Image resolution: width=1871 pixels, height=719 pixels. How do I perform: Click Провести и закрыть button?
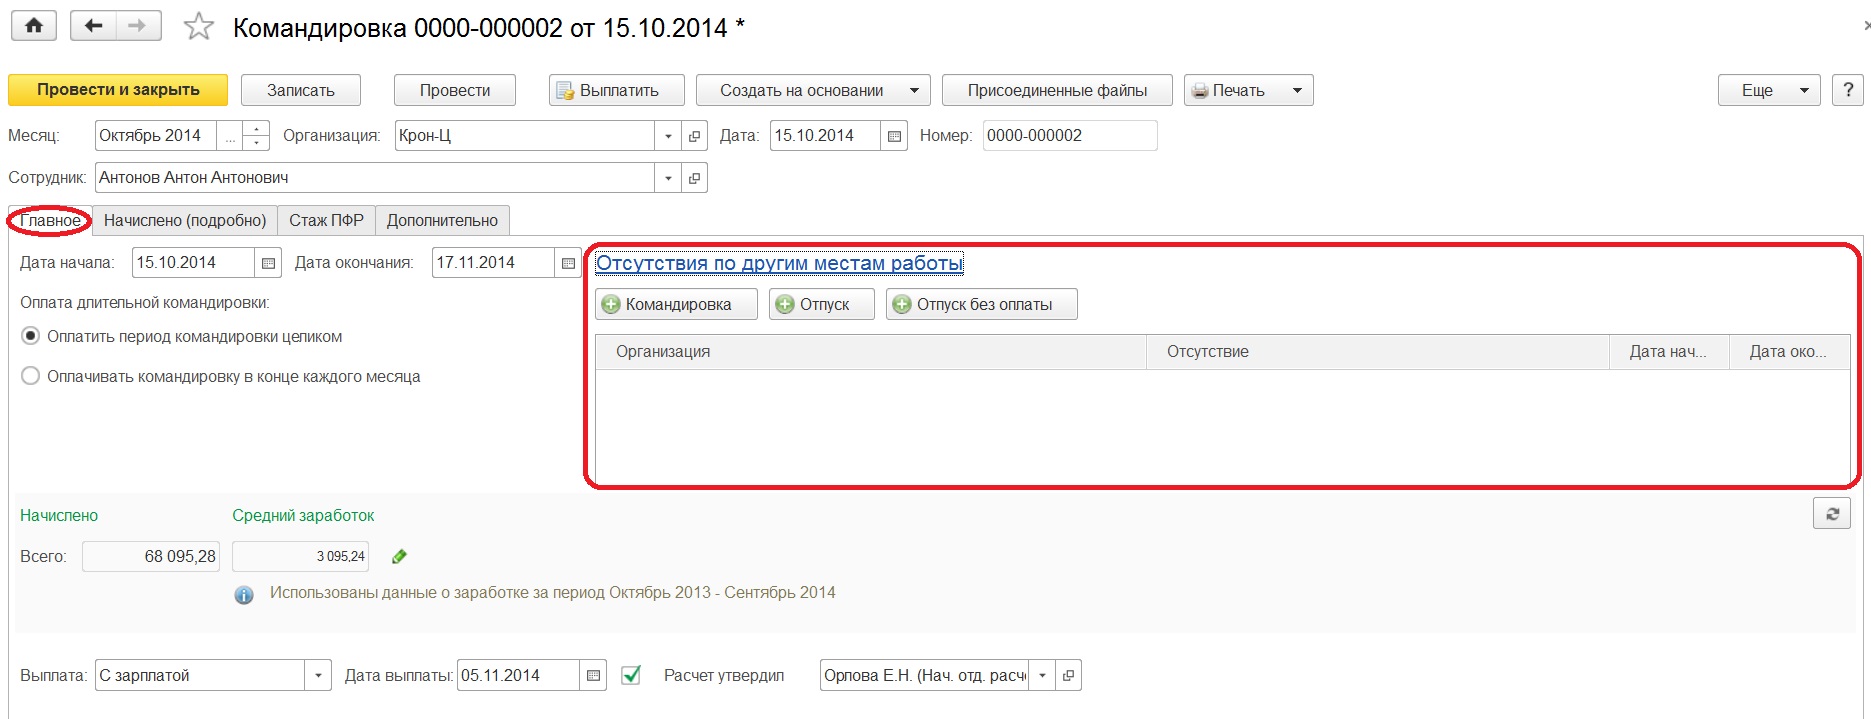118,90
